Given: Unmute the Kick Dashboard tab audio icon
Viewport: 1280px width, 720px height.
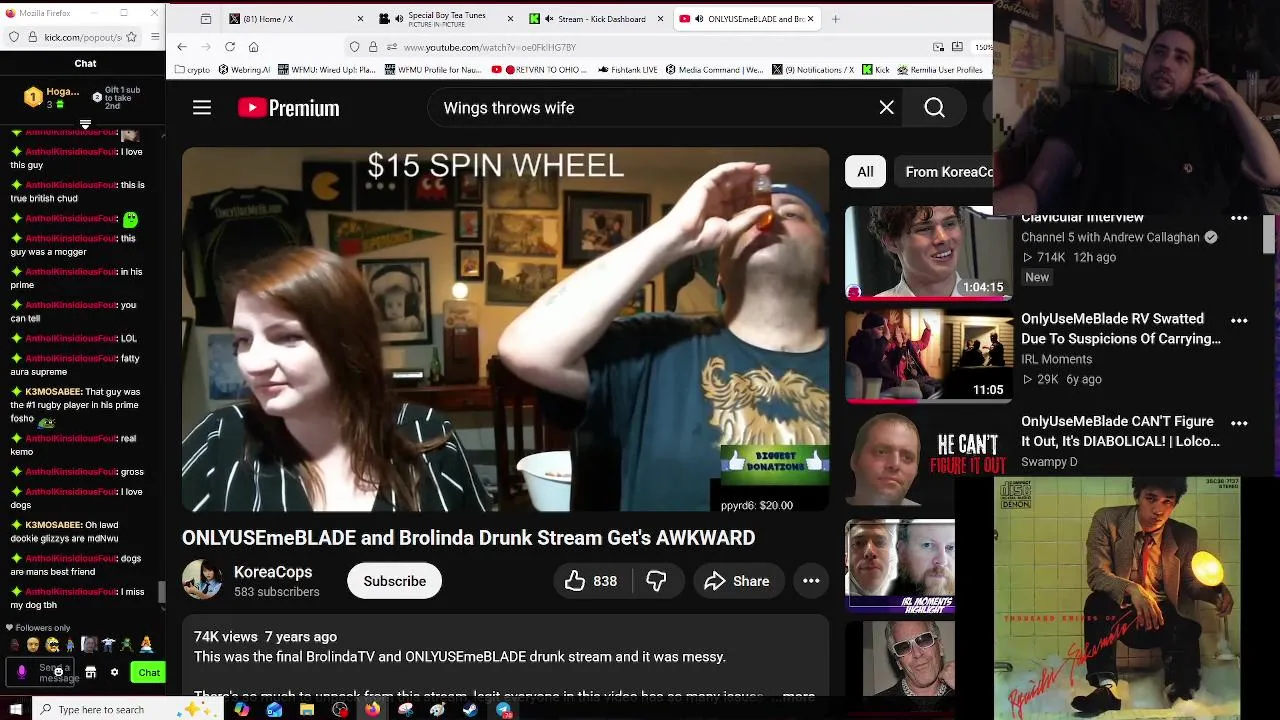Looking at the screenshot, I should (x=549, y=19).
